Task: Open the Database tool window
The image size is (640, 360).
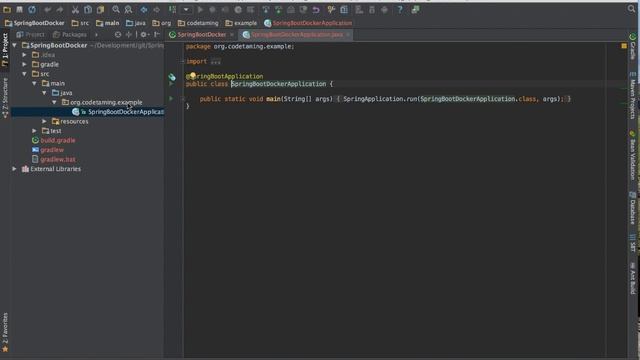Action: click(x=632, y=208)
